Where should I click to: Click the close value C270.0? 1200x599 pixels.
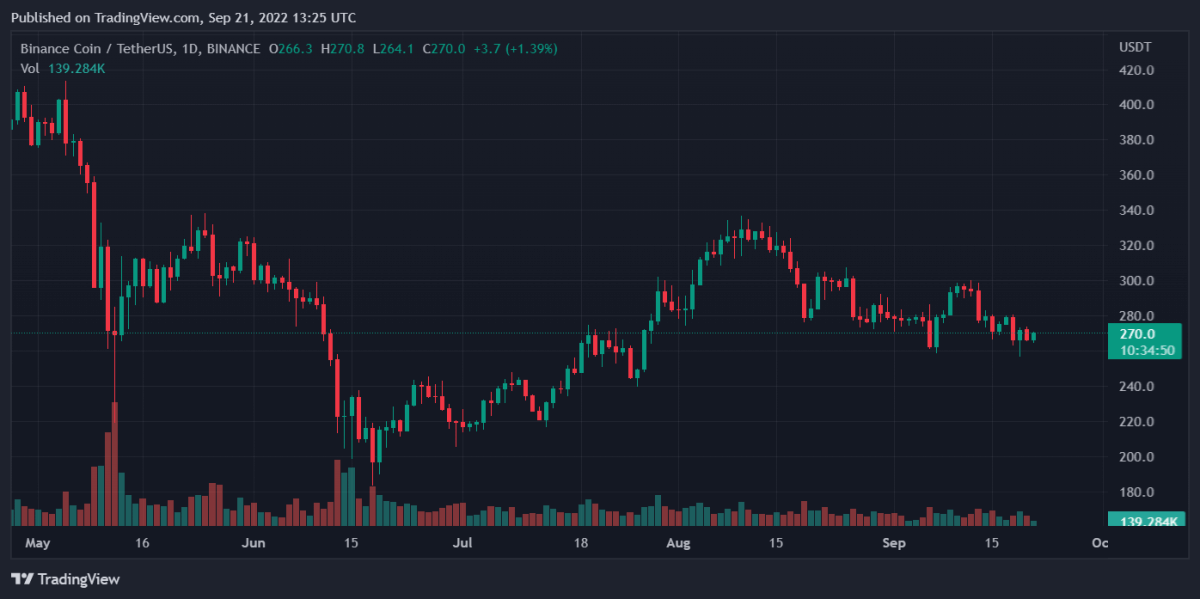pyautogui.click(x=444, y=48)
